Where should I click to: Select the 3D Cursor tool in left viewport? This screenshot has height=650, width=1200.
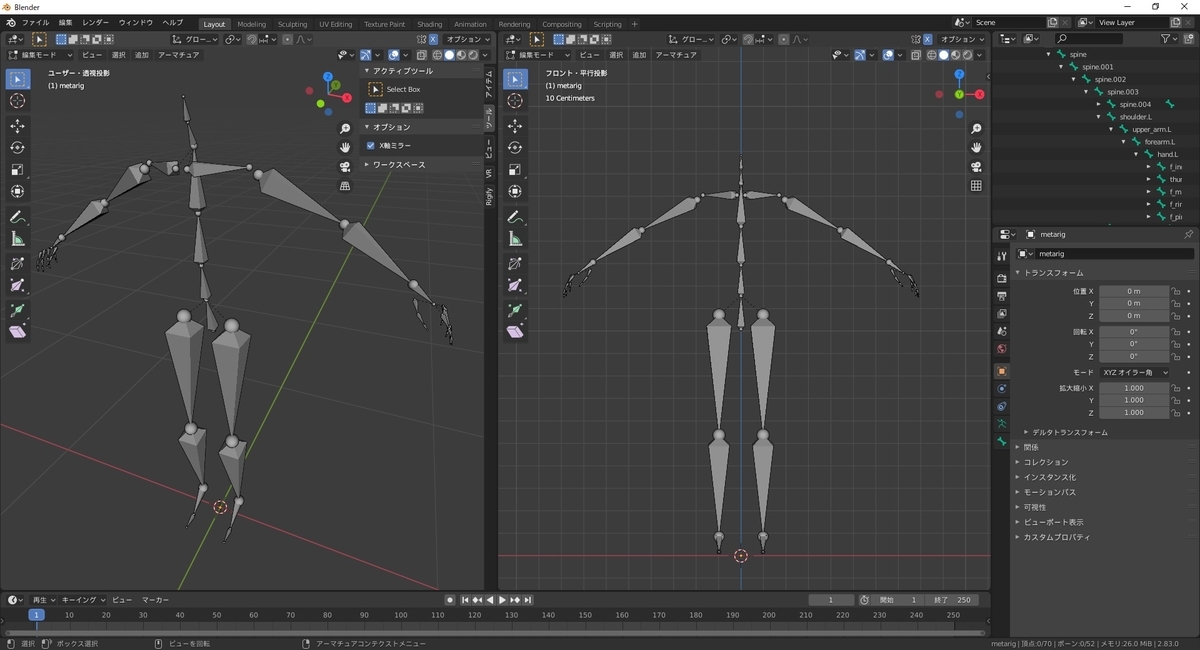coord(18,101)
